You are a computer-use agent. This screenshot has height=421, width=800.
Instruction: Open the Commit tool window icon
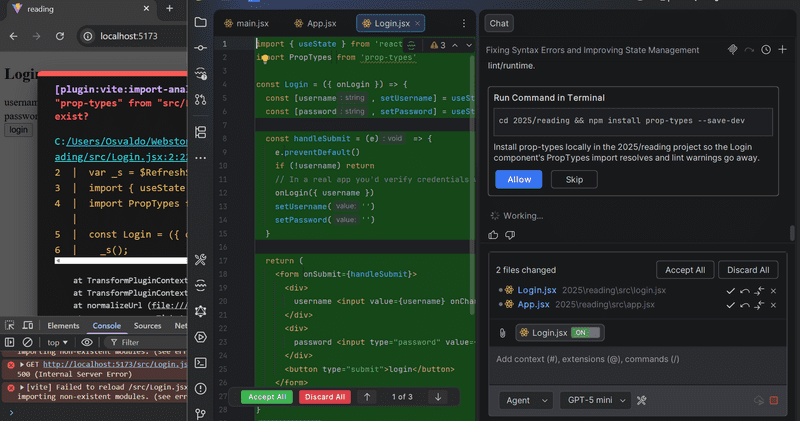click(x=201, y=48)
